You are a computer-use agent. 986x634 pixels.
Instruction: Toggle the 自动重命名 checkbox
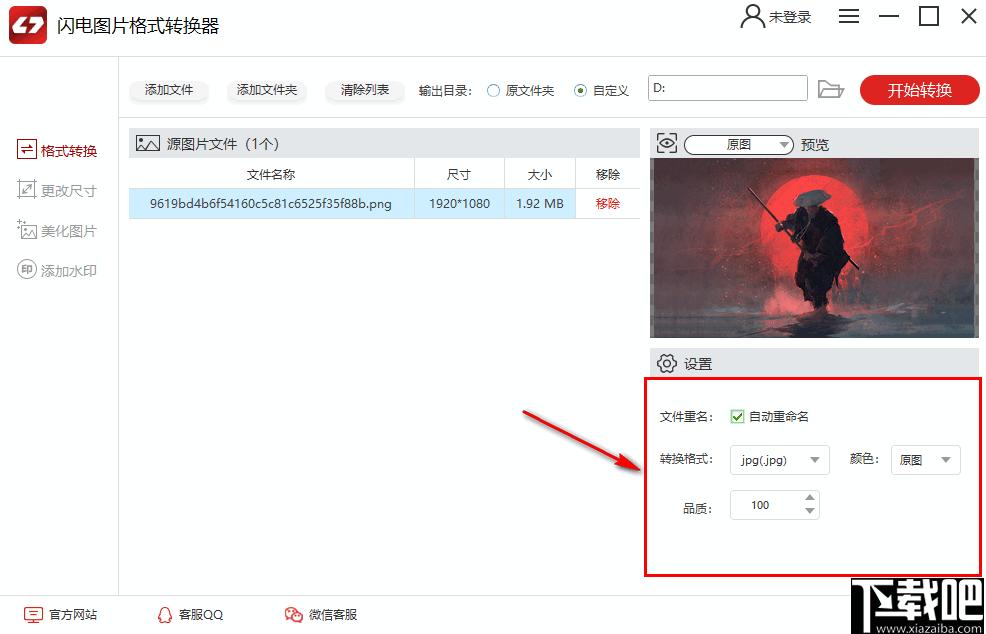coord(738,416)
